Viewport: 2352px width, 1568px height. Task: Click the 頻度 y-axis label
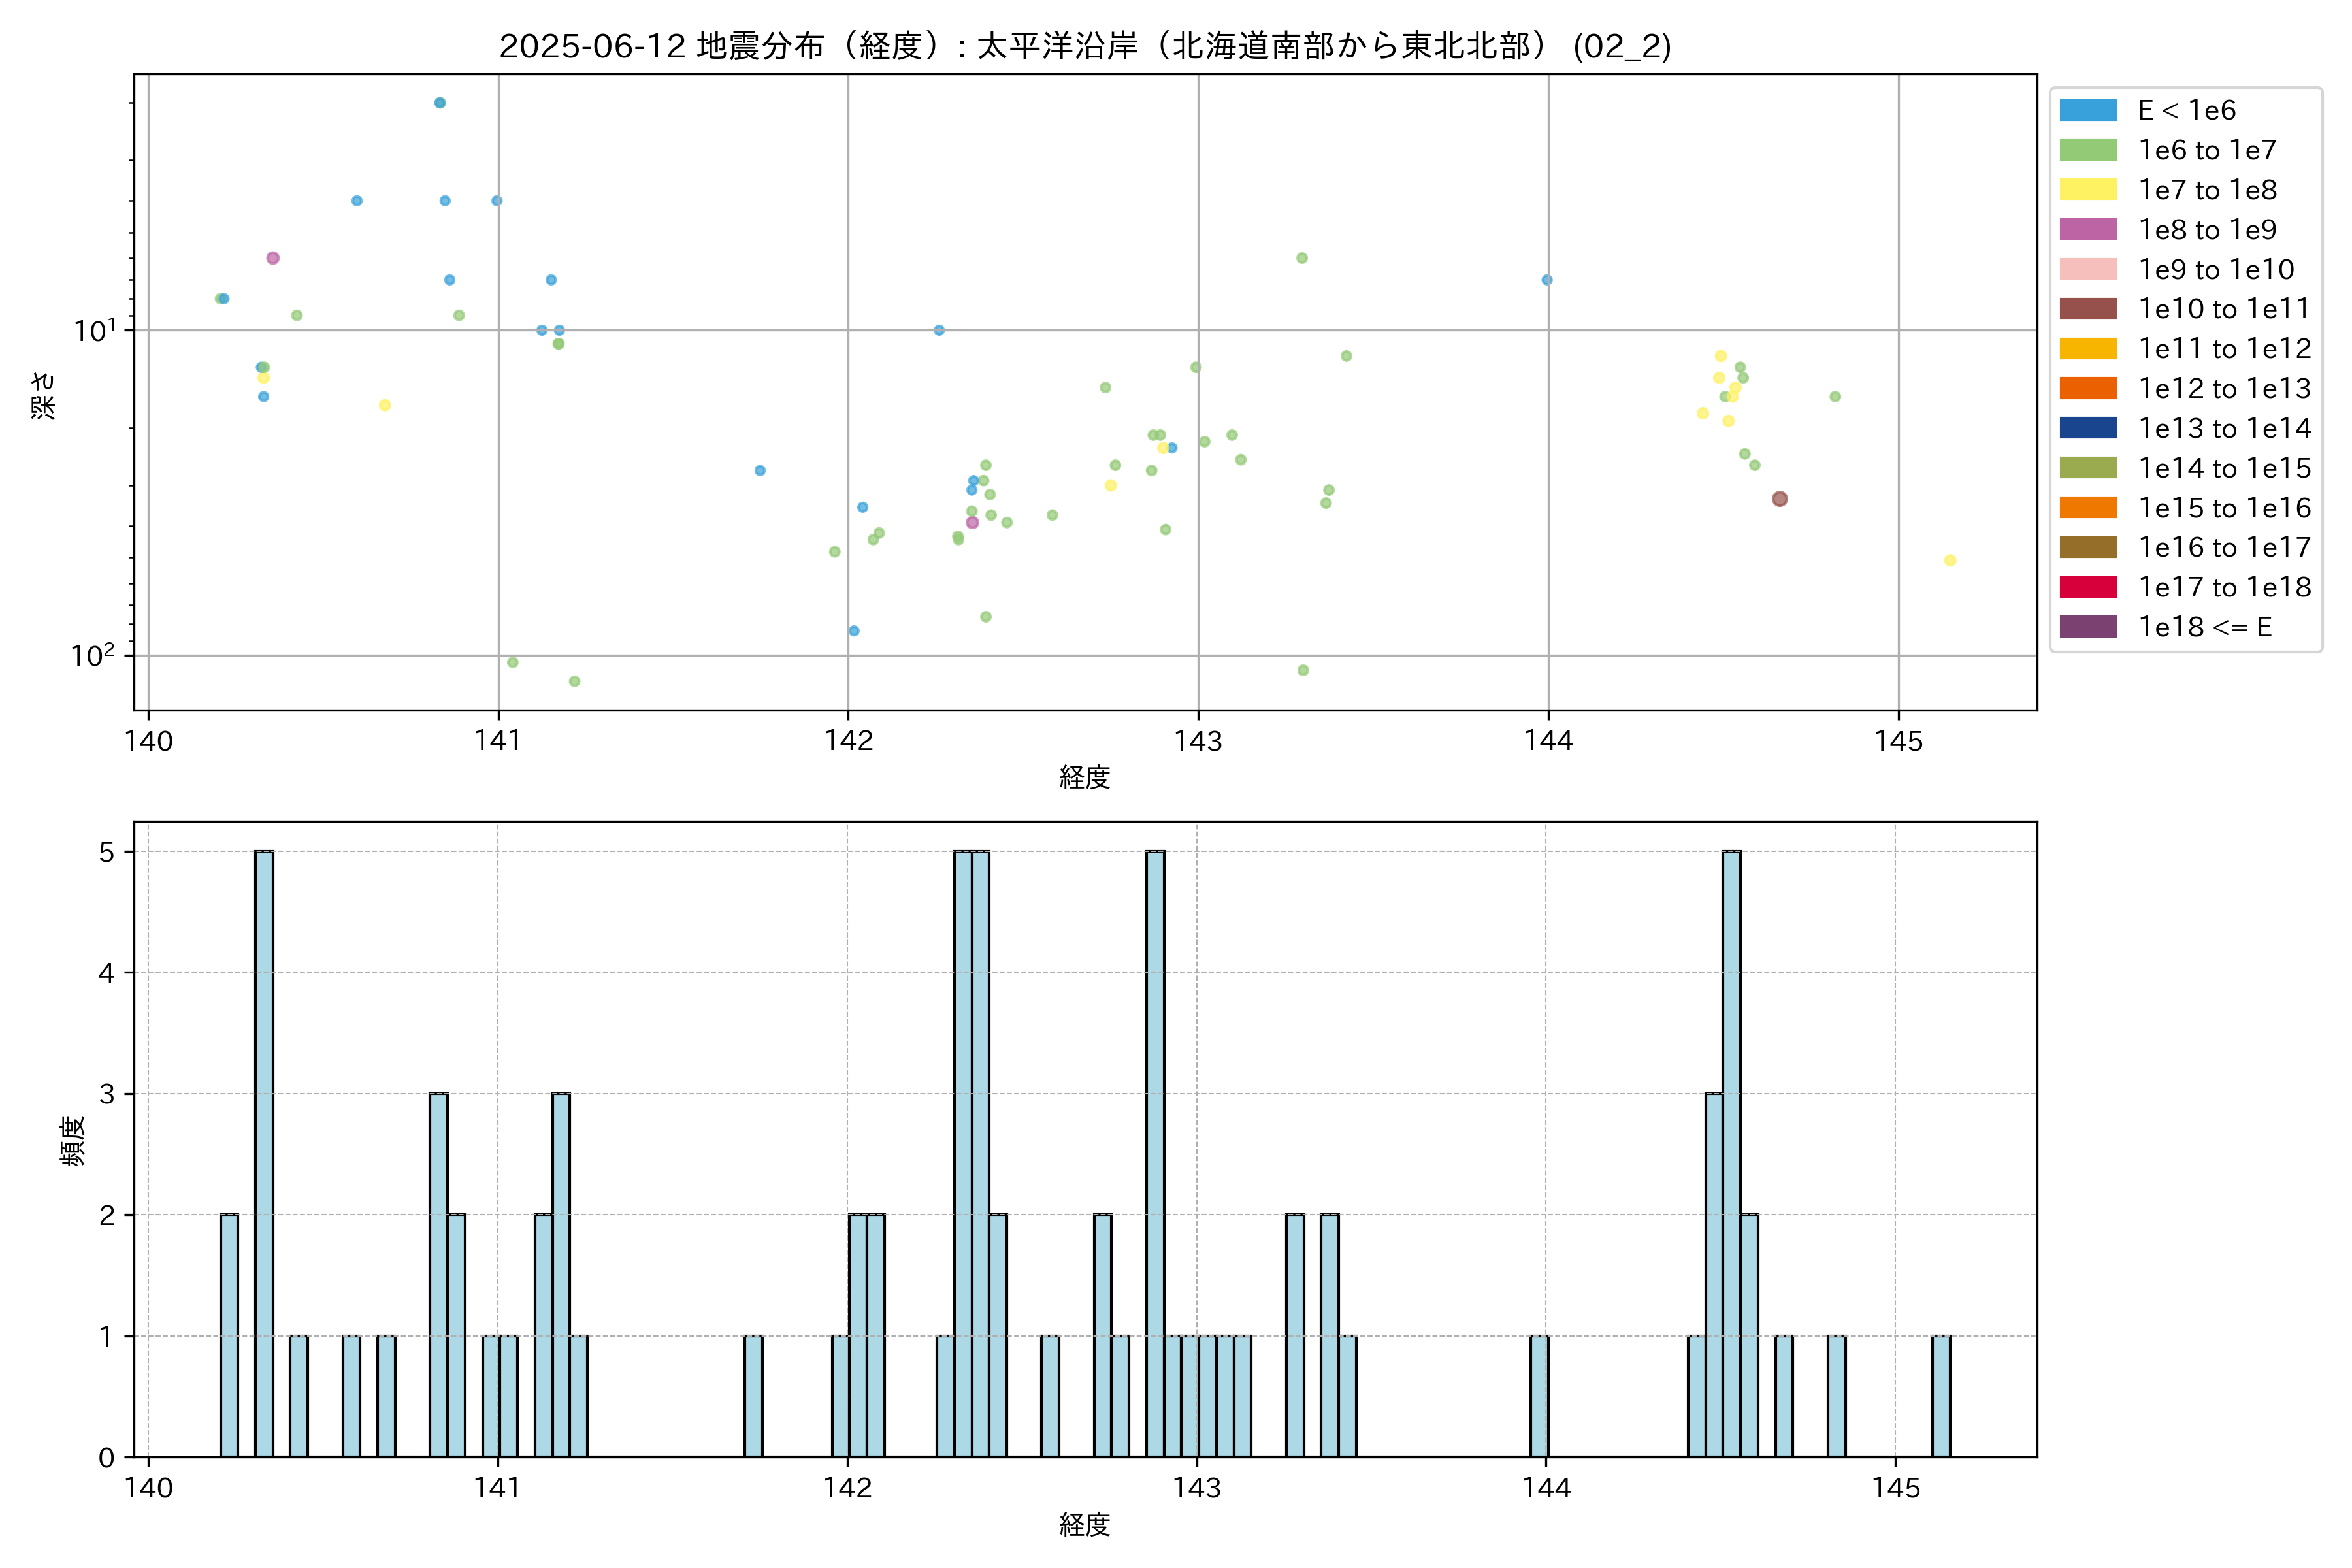coord(73,1140)
